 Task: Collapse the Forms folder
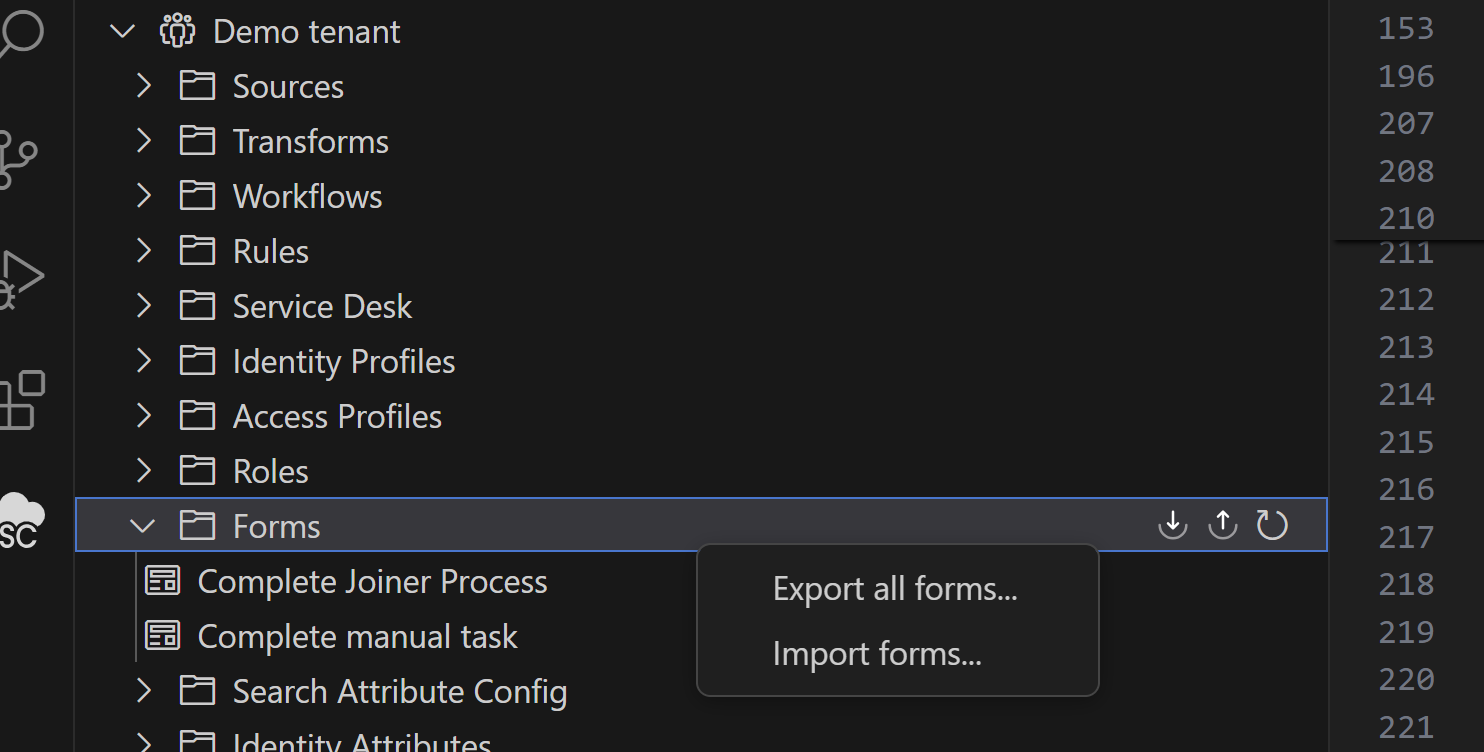pyautogui.click(x=144, y=526)
